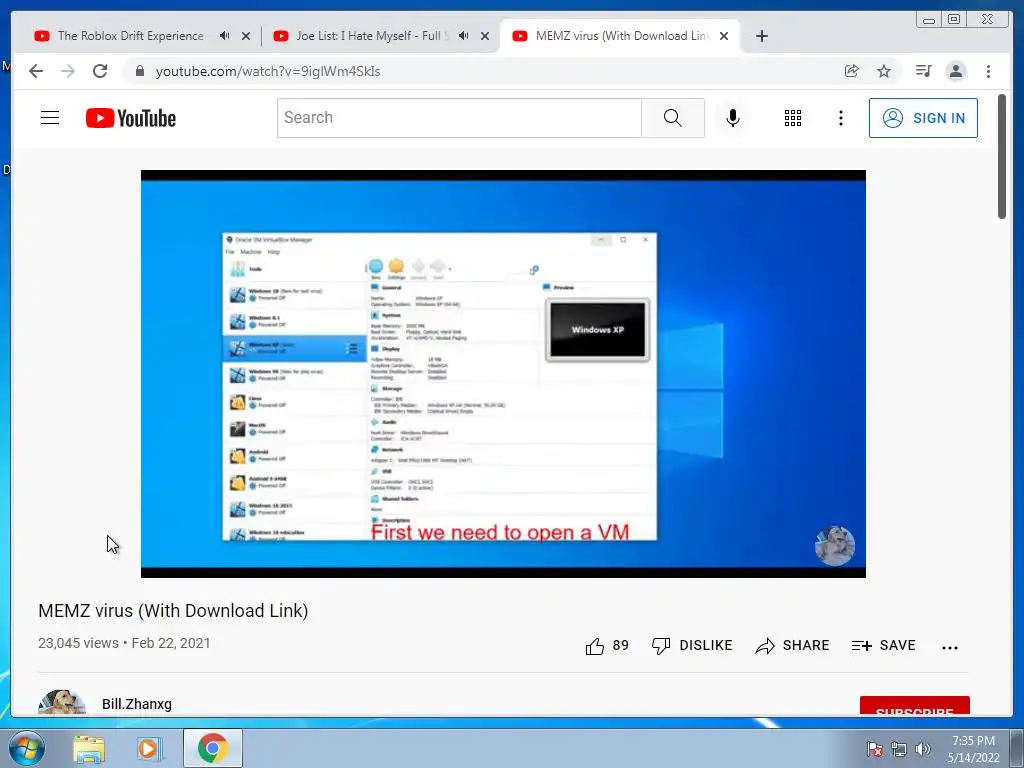
Task: Click the browser forward arrow
Action: (68, 71)
